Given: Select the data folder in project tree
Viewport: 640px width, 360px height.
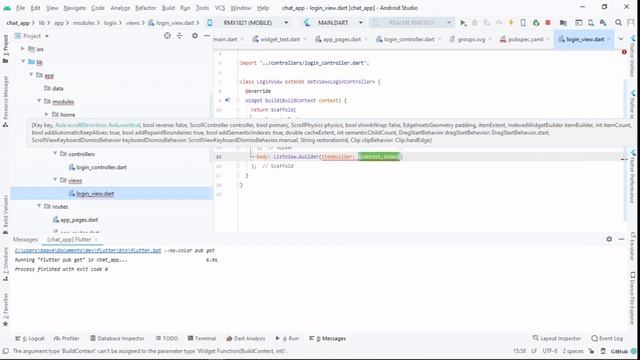Looking at the screenshot, I should (58, 88).
